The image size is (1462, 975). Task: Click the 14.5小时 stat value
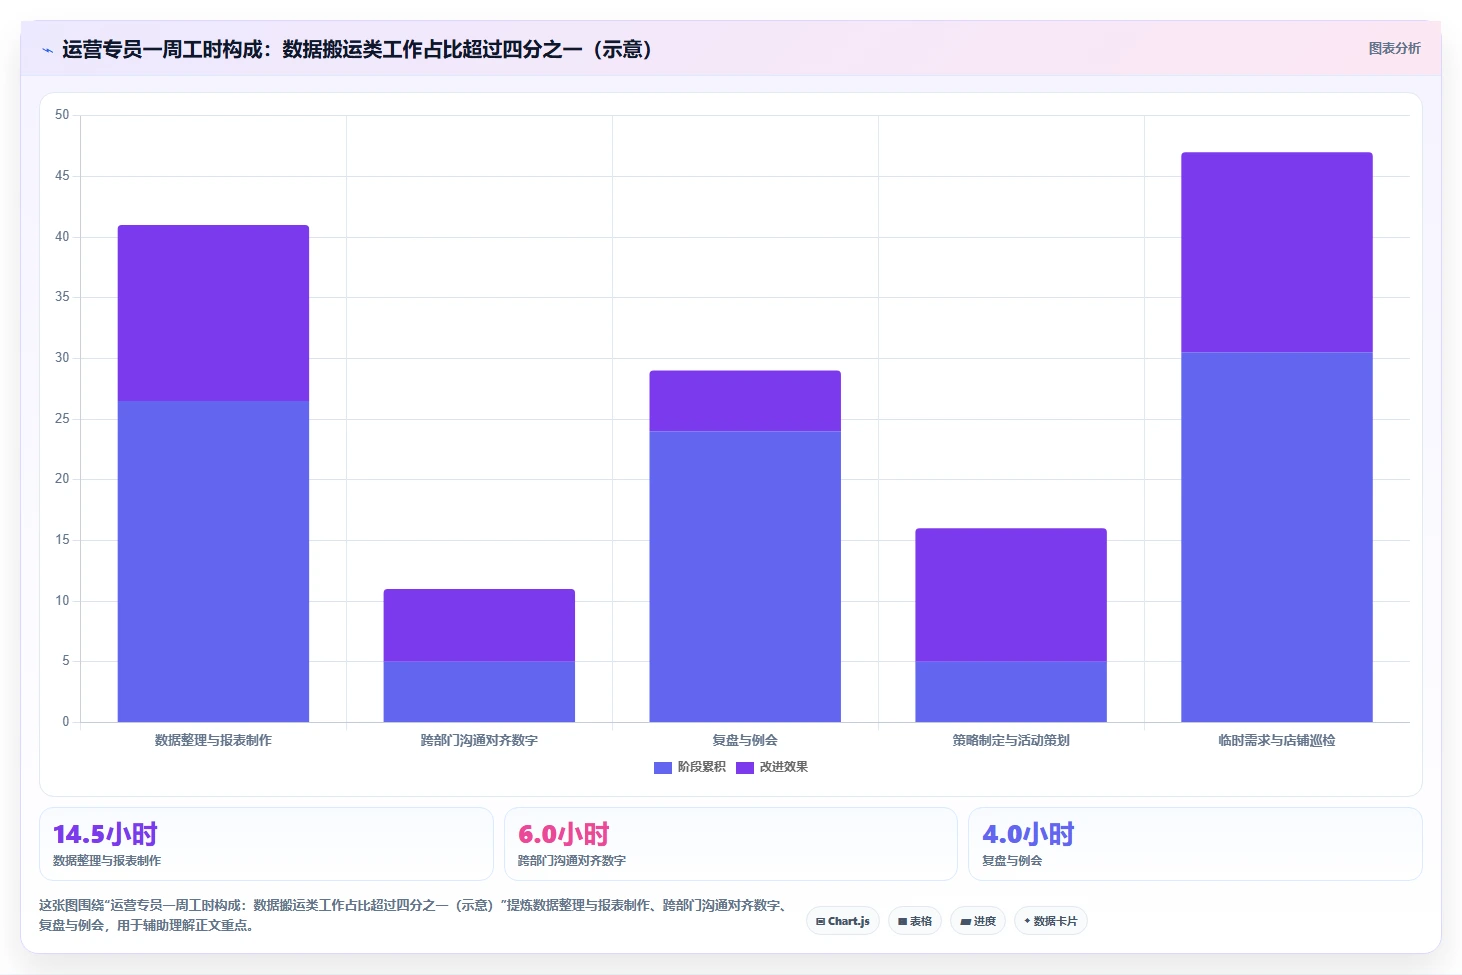(x=105, y=834)
